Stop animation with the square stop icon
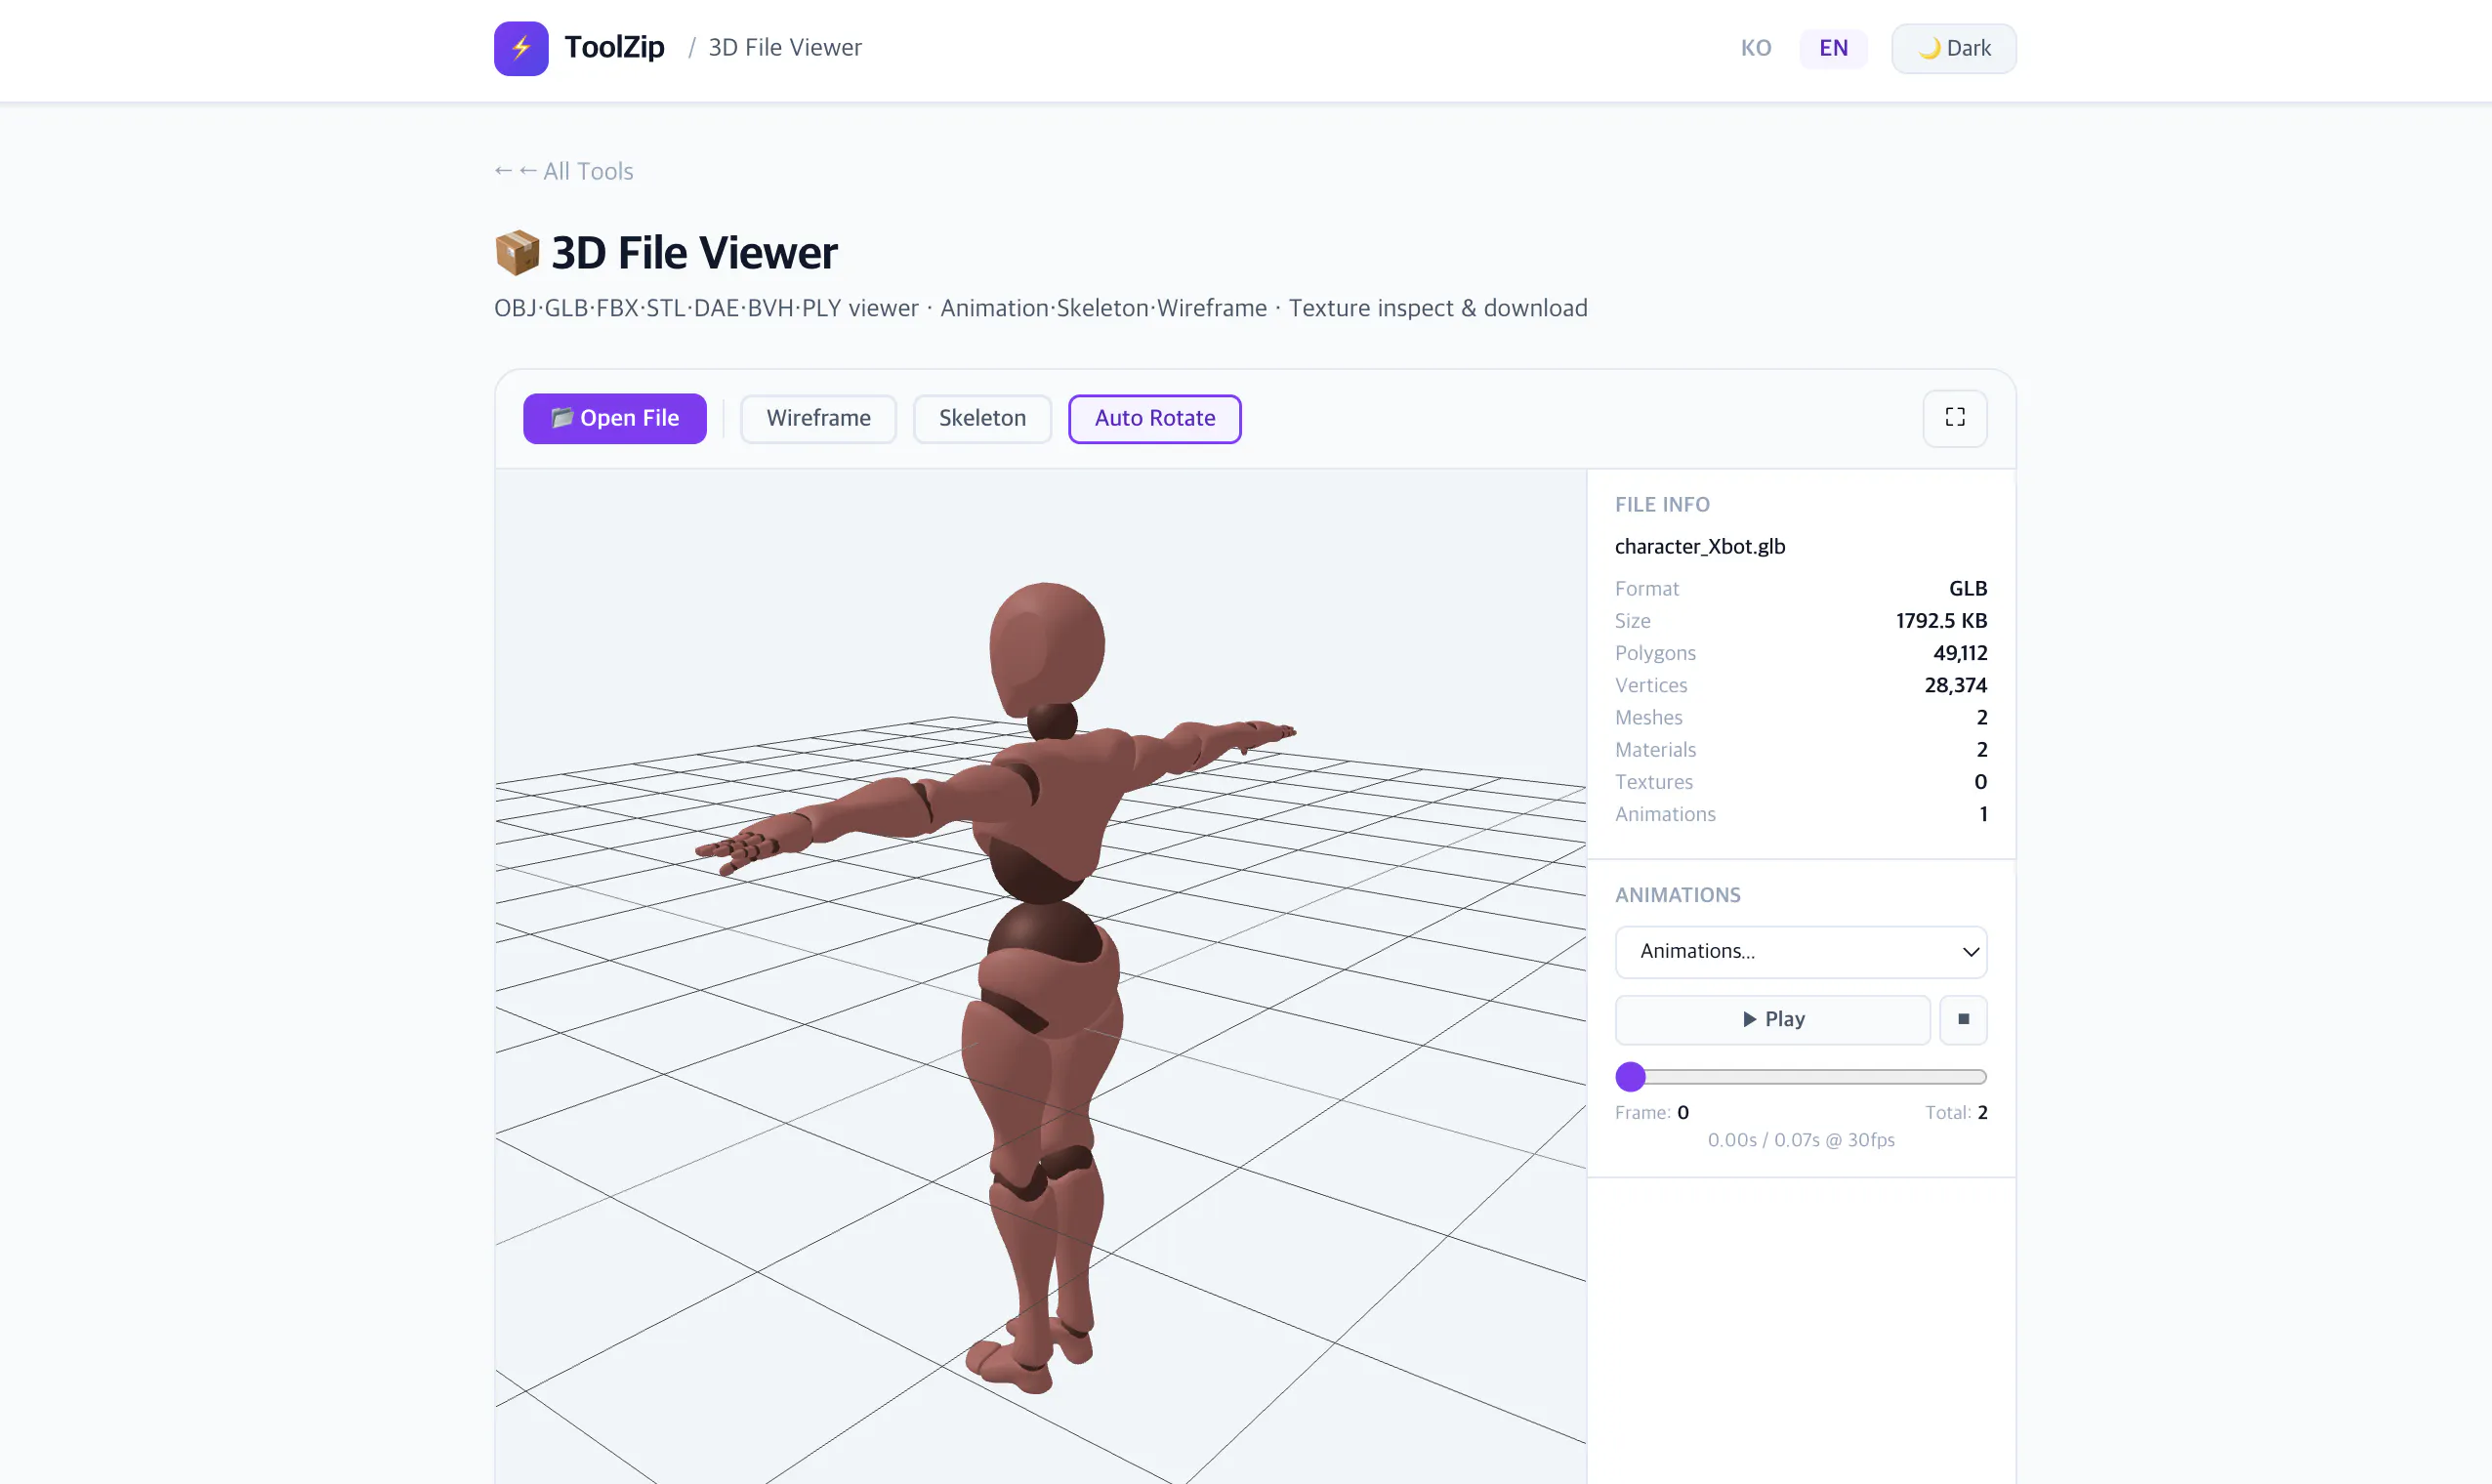The width and height of the screenshot is (2492, 1484). point(1963,1019)
